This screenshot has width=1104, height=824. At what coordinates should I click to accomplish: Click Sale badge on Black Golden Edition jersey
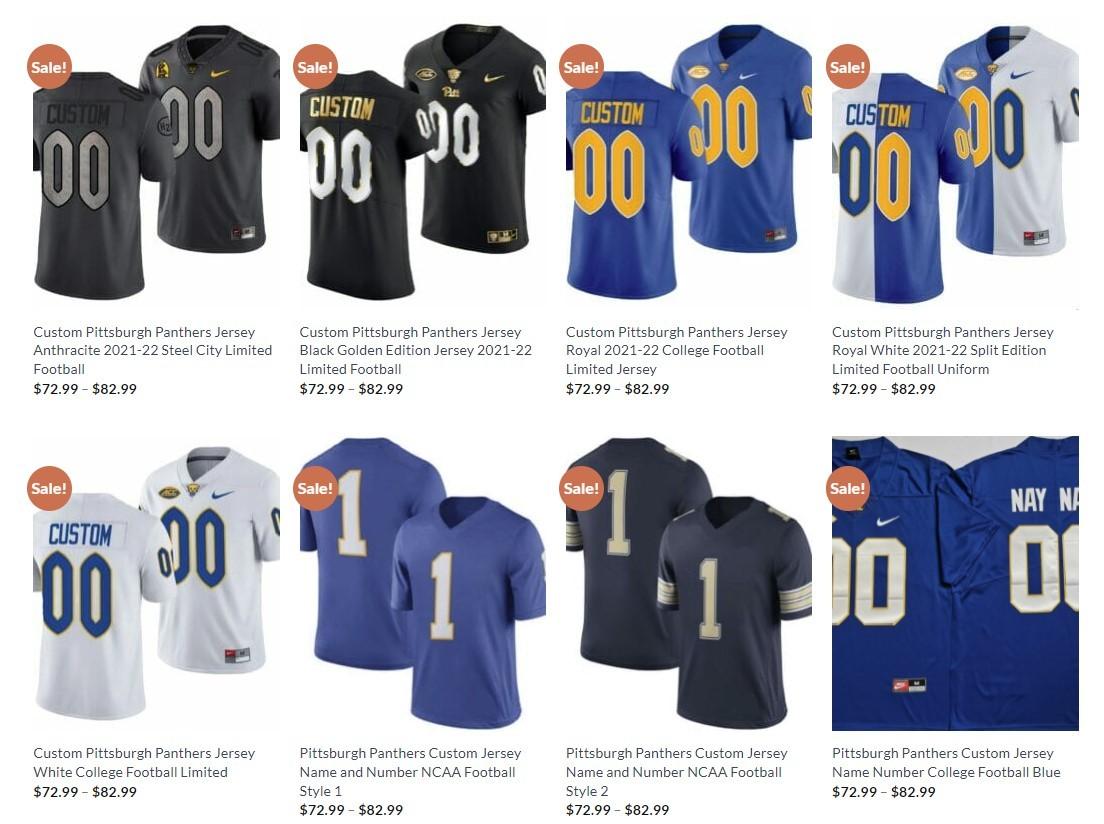[315, 67]
